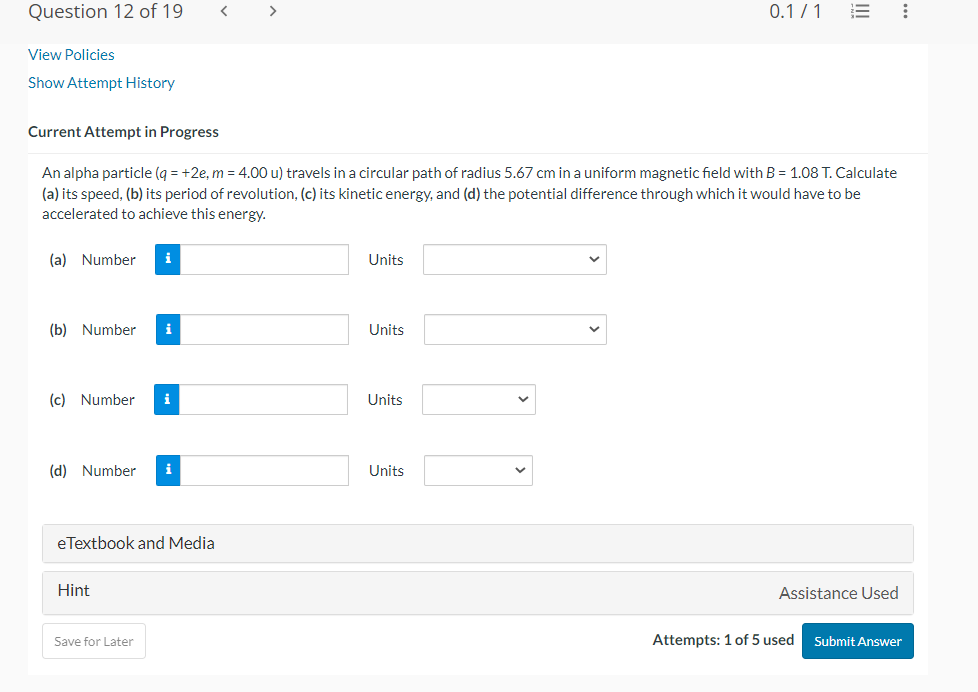Open the three-dot more options menu
Viewport: 978px width, 692px height.
click(905, 11)
